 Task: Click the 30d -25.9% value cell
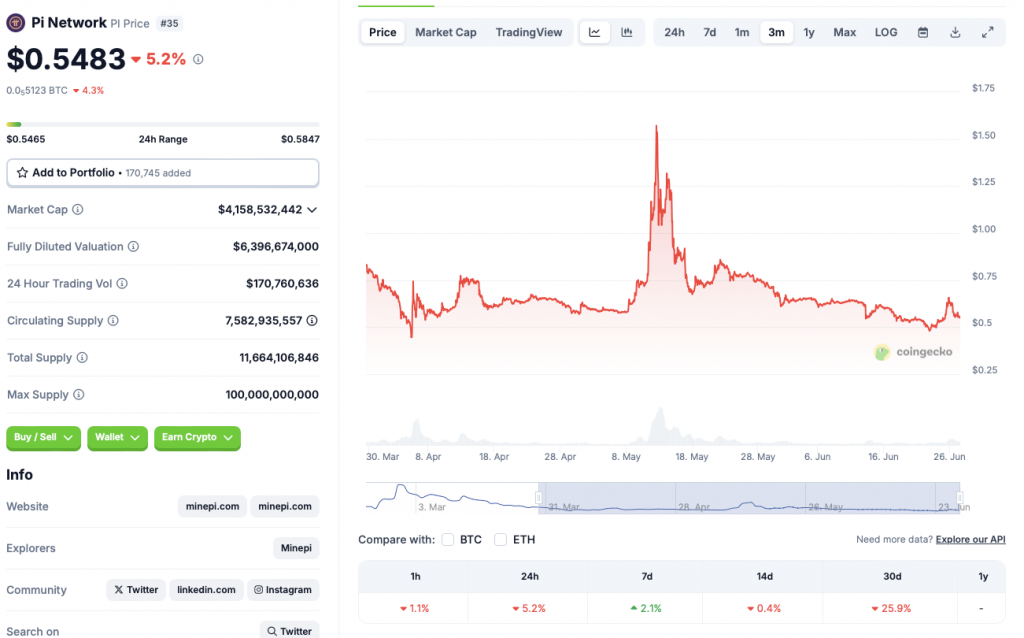(x=892, y=608)
